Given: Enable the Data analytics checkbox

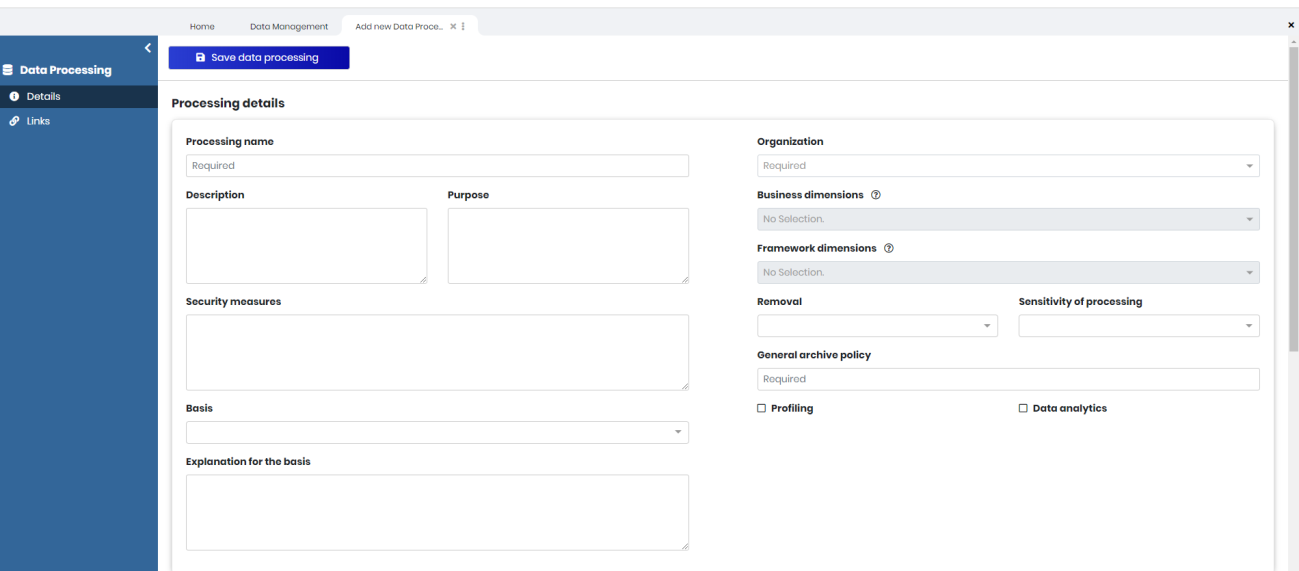Looking at the screenshot, I should pyautogui.click(x=1023, y=408).
